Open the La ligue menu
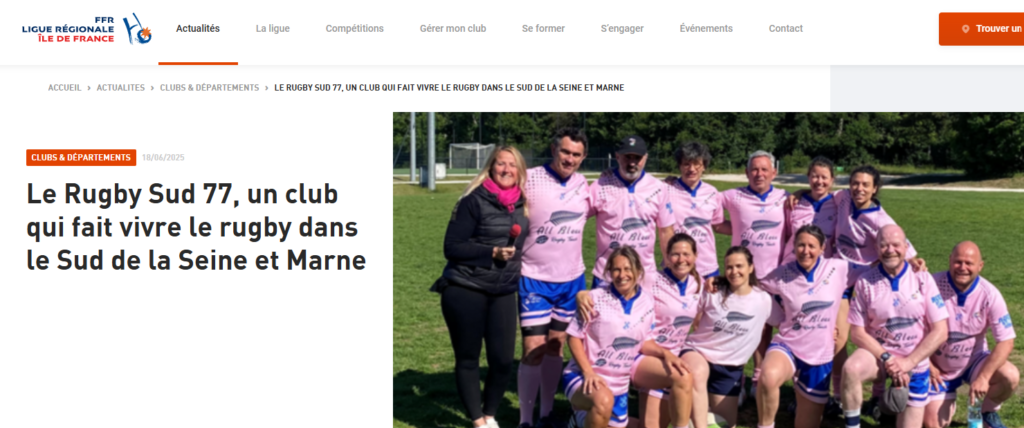Viewport: 1024px width, 428px height. click(x=272, y=29)
